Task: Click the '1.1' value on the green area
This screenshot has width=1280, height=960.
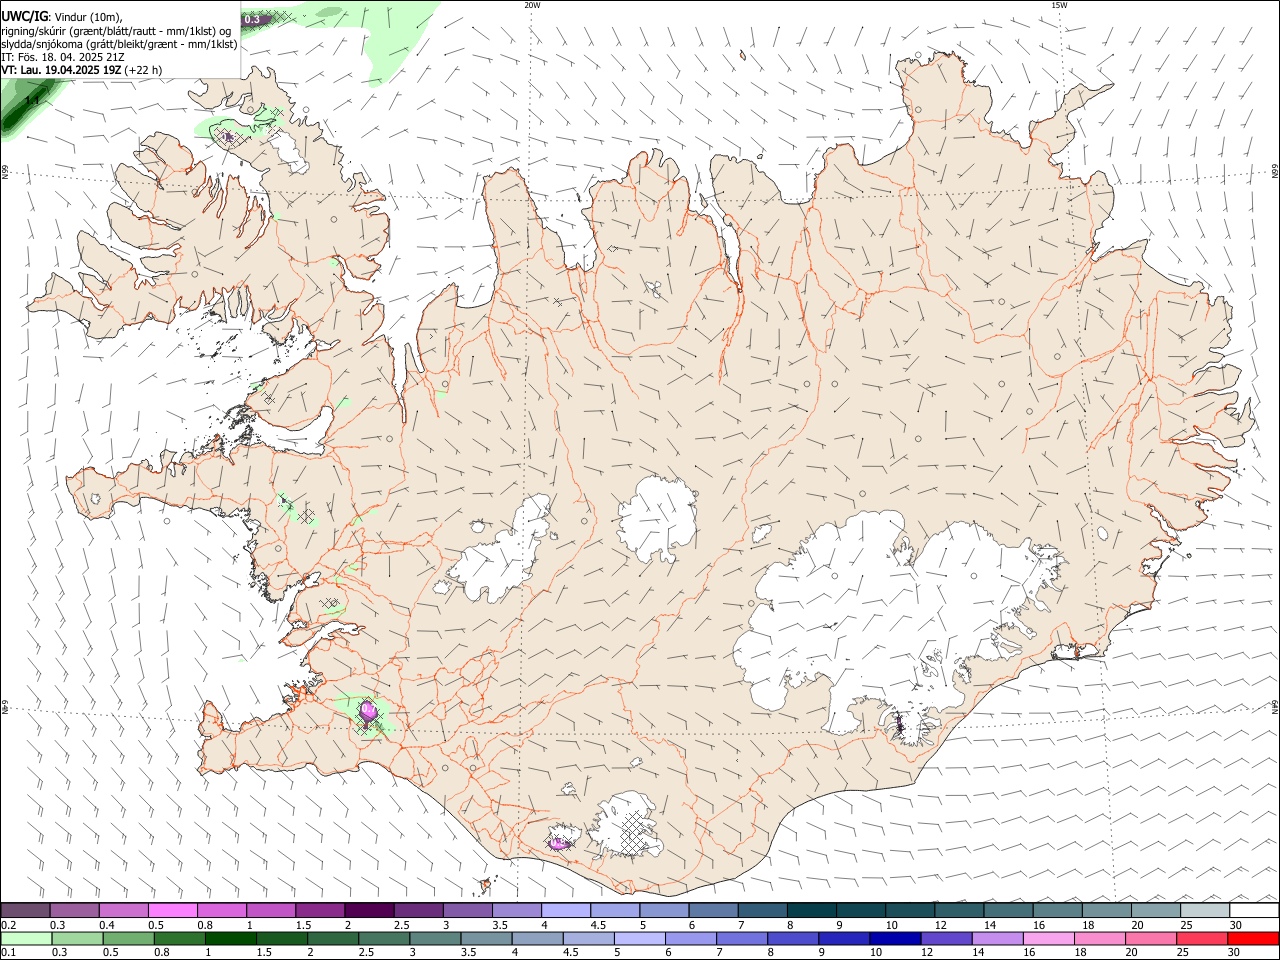Action: point(32,100)
